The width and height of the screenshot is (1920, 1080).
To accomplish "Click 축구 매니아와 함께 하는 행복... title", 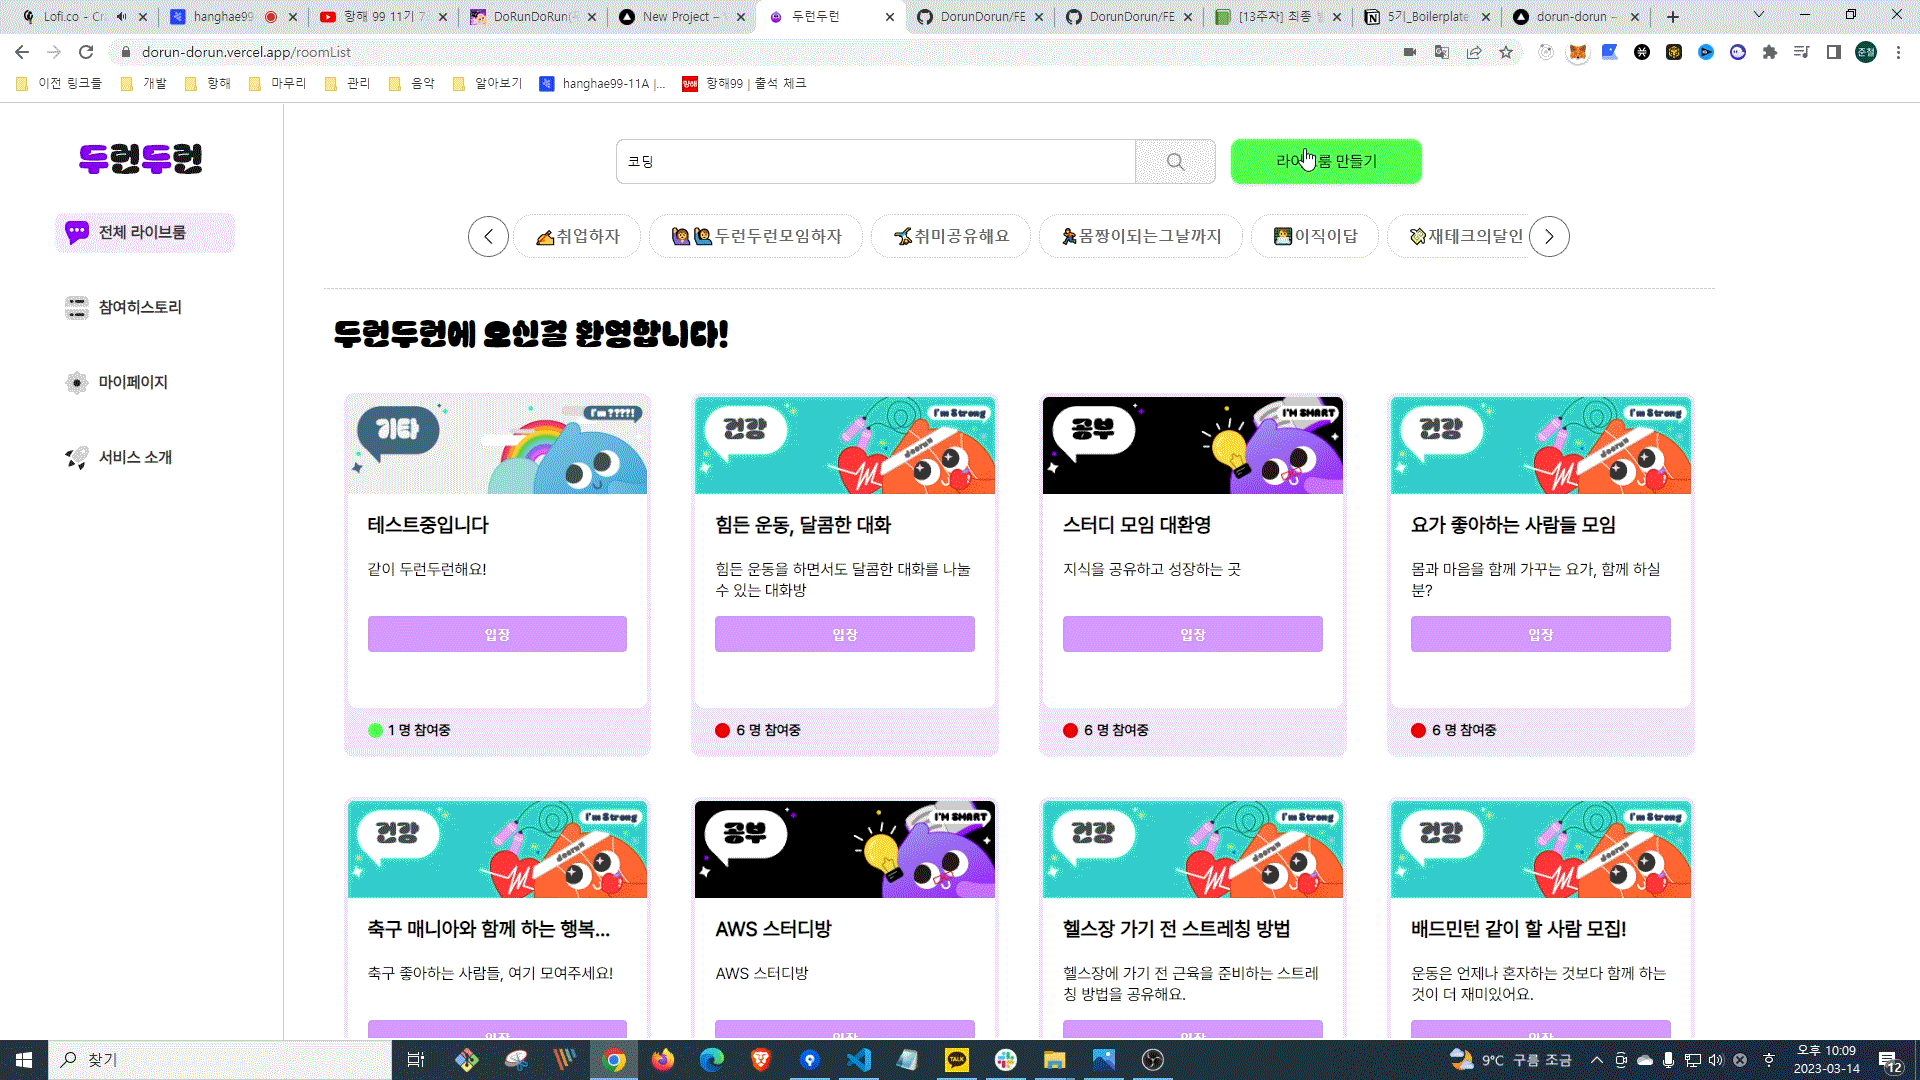I will click(488, 929).
